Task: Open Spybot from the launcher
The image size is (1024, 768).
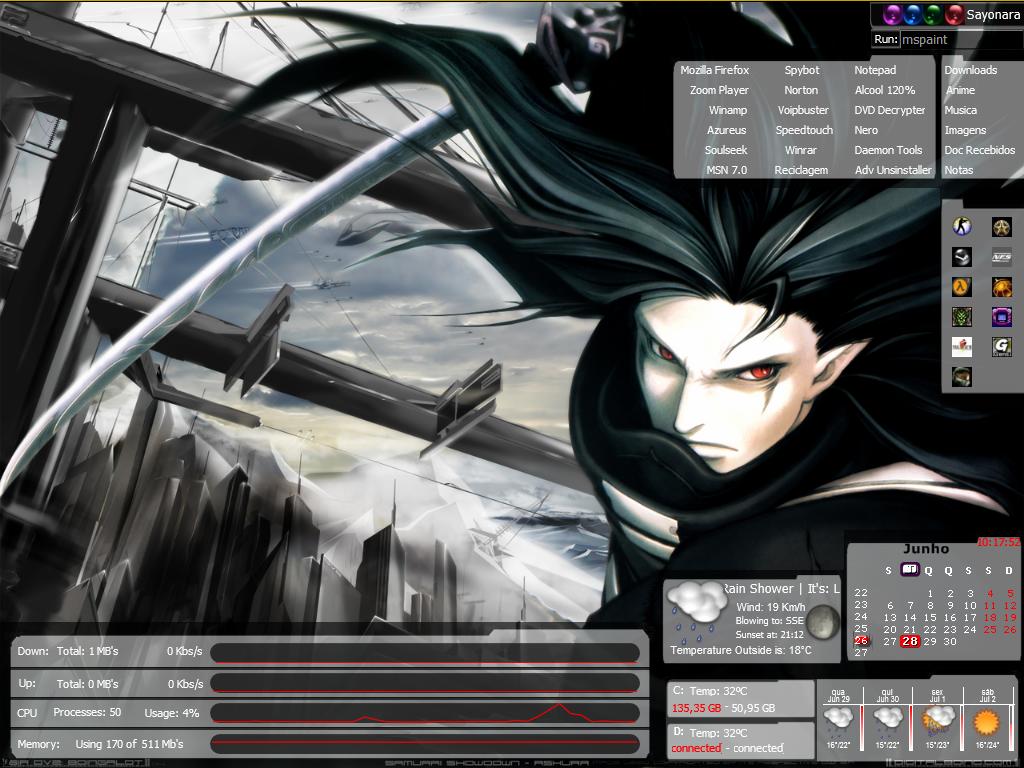Action: click(x=801, y=70)
